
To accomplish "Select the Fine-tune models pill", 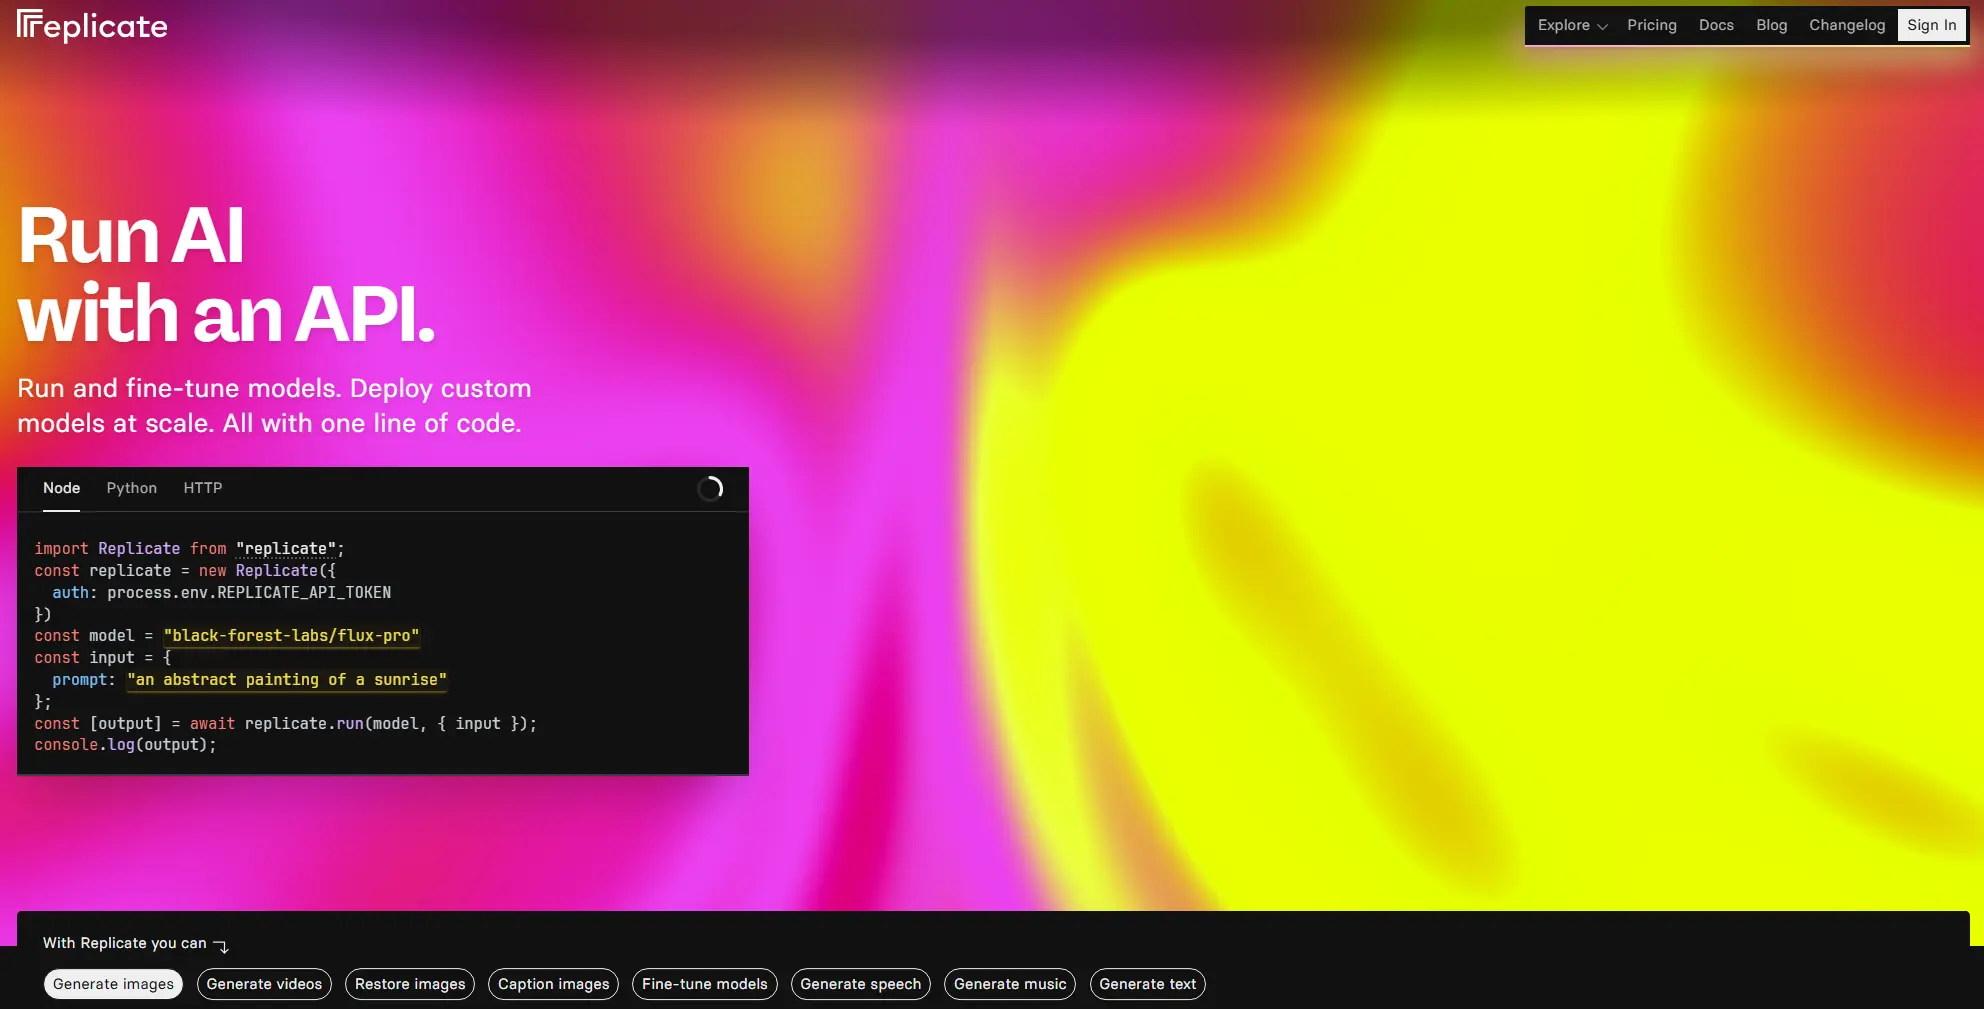I will [x=704, y=984].
